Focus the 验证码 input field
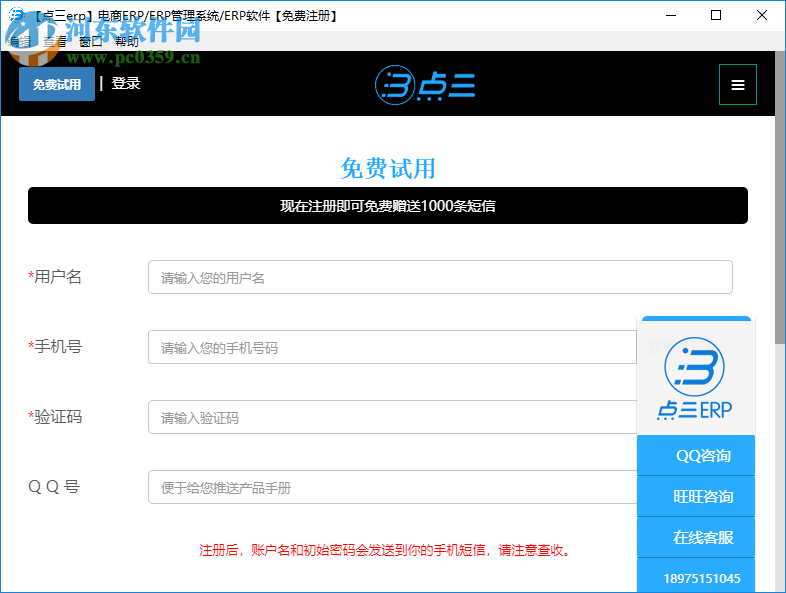786x593 pixels. tap(392, 417)
